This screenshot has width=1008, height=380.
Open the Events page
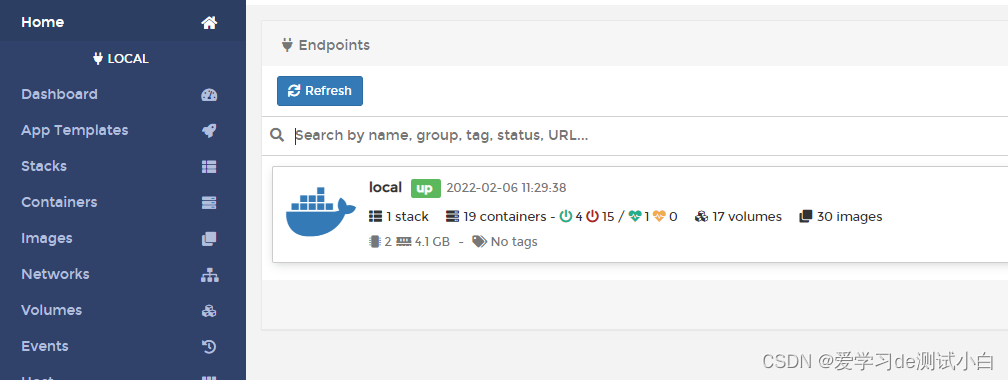pyautogui.click(x=123, y=347)
